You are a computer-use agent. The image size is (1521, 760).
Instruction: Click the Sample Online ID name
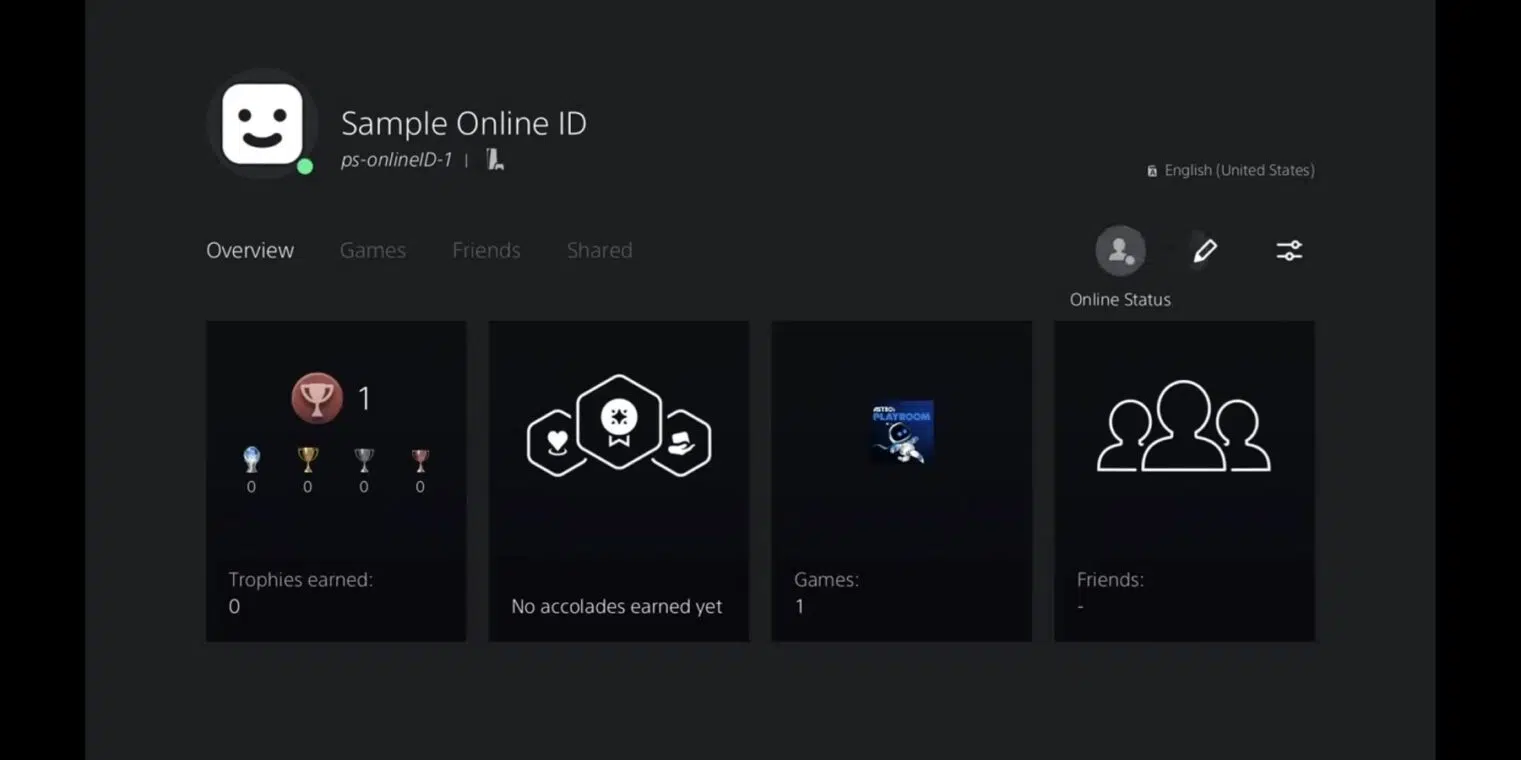click(x=463, y=124)
